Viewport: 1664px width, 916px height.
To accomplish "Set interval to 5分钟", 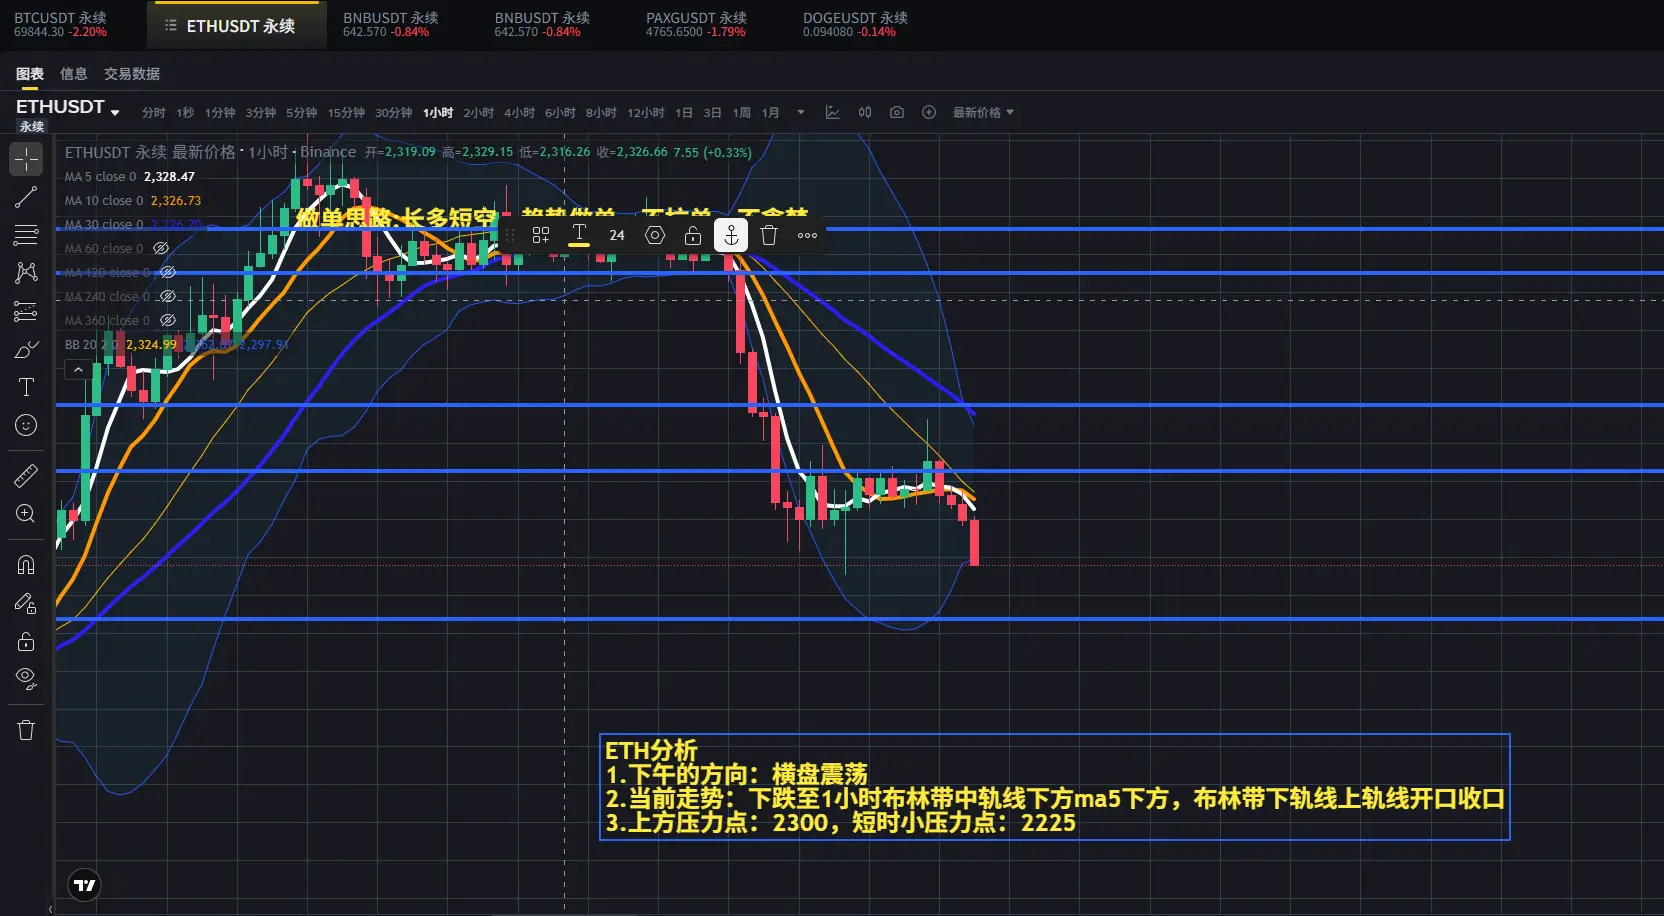I will coord(301,113).
